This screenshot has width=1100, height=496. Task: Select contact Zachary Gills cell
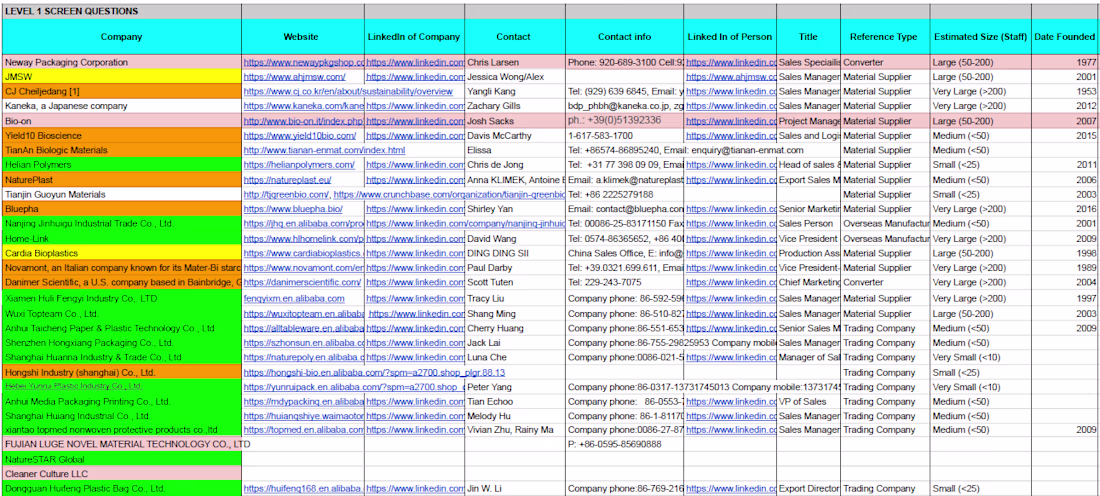point(515,106)
